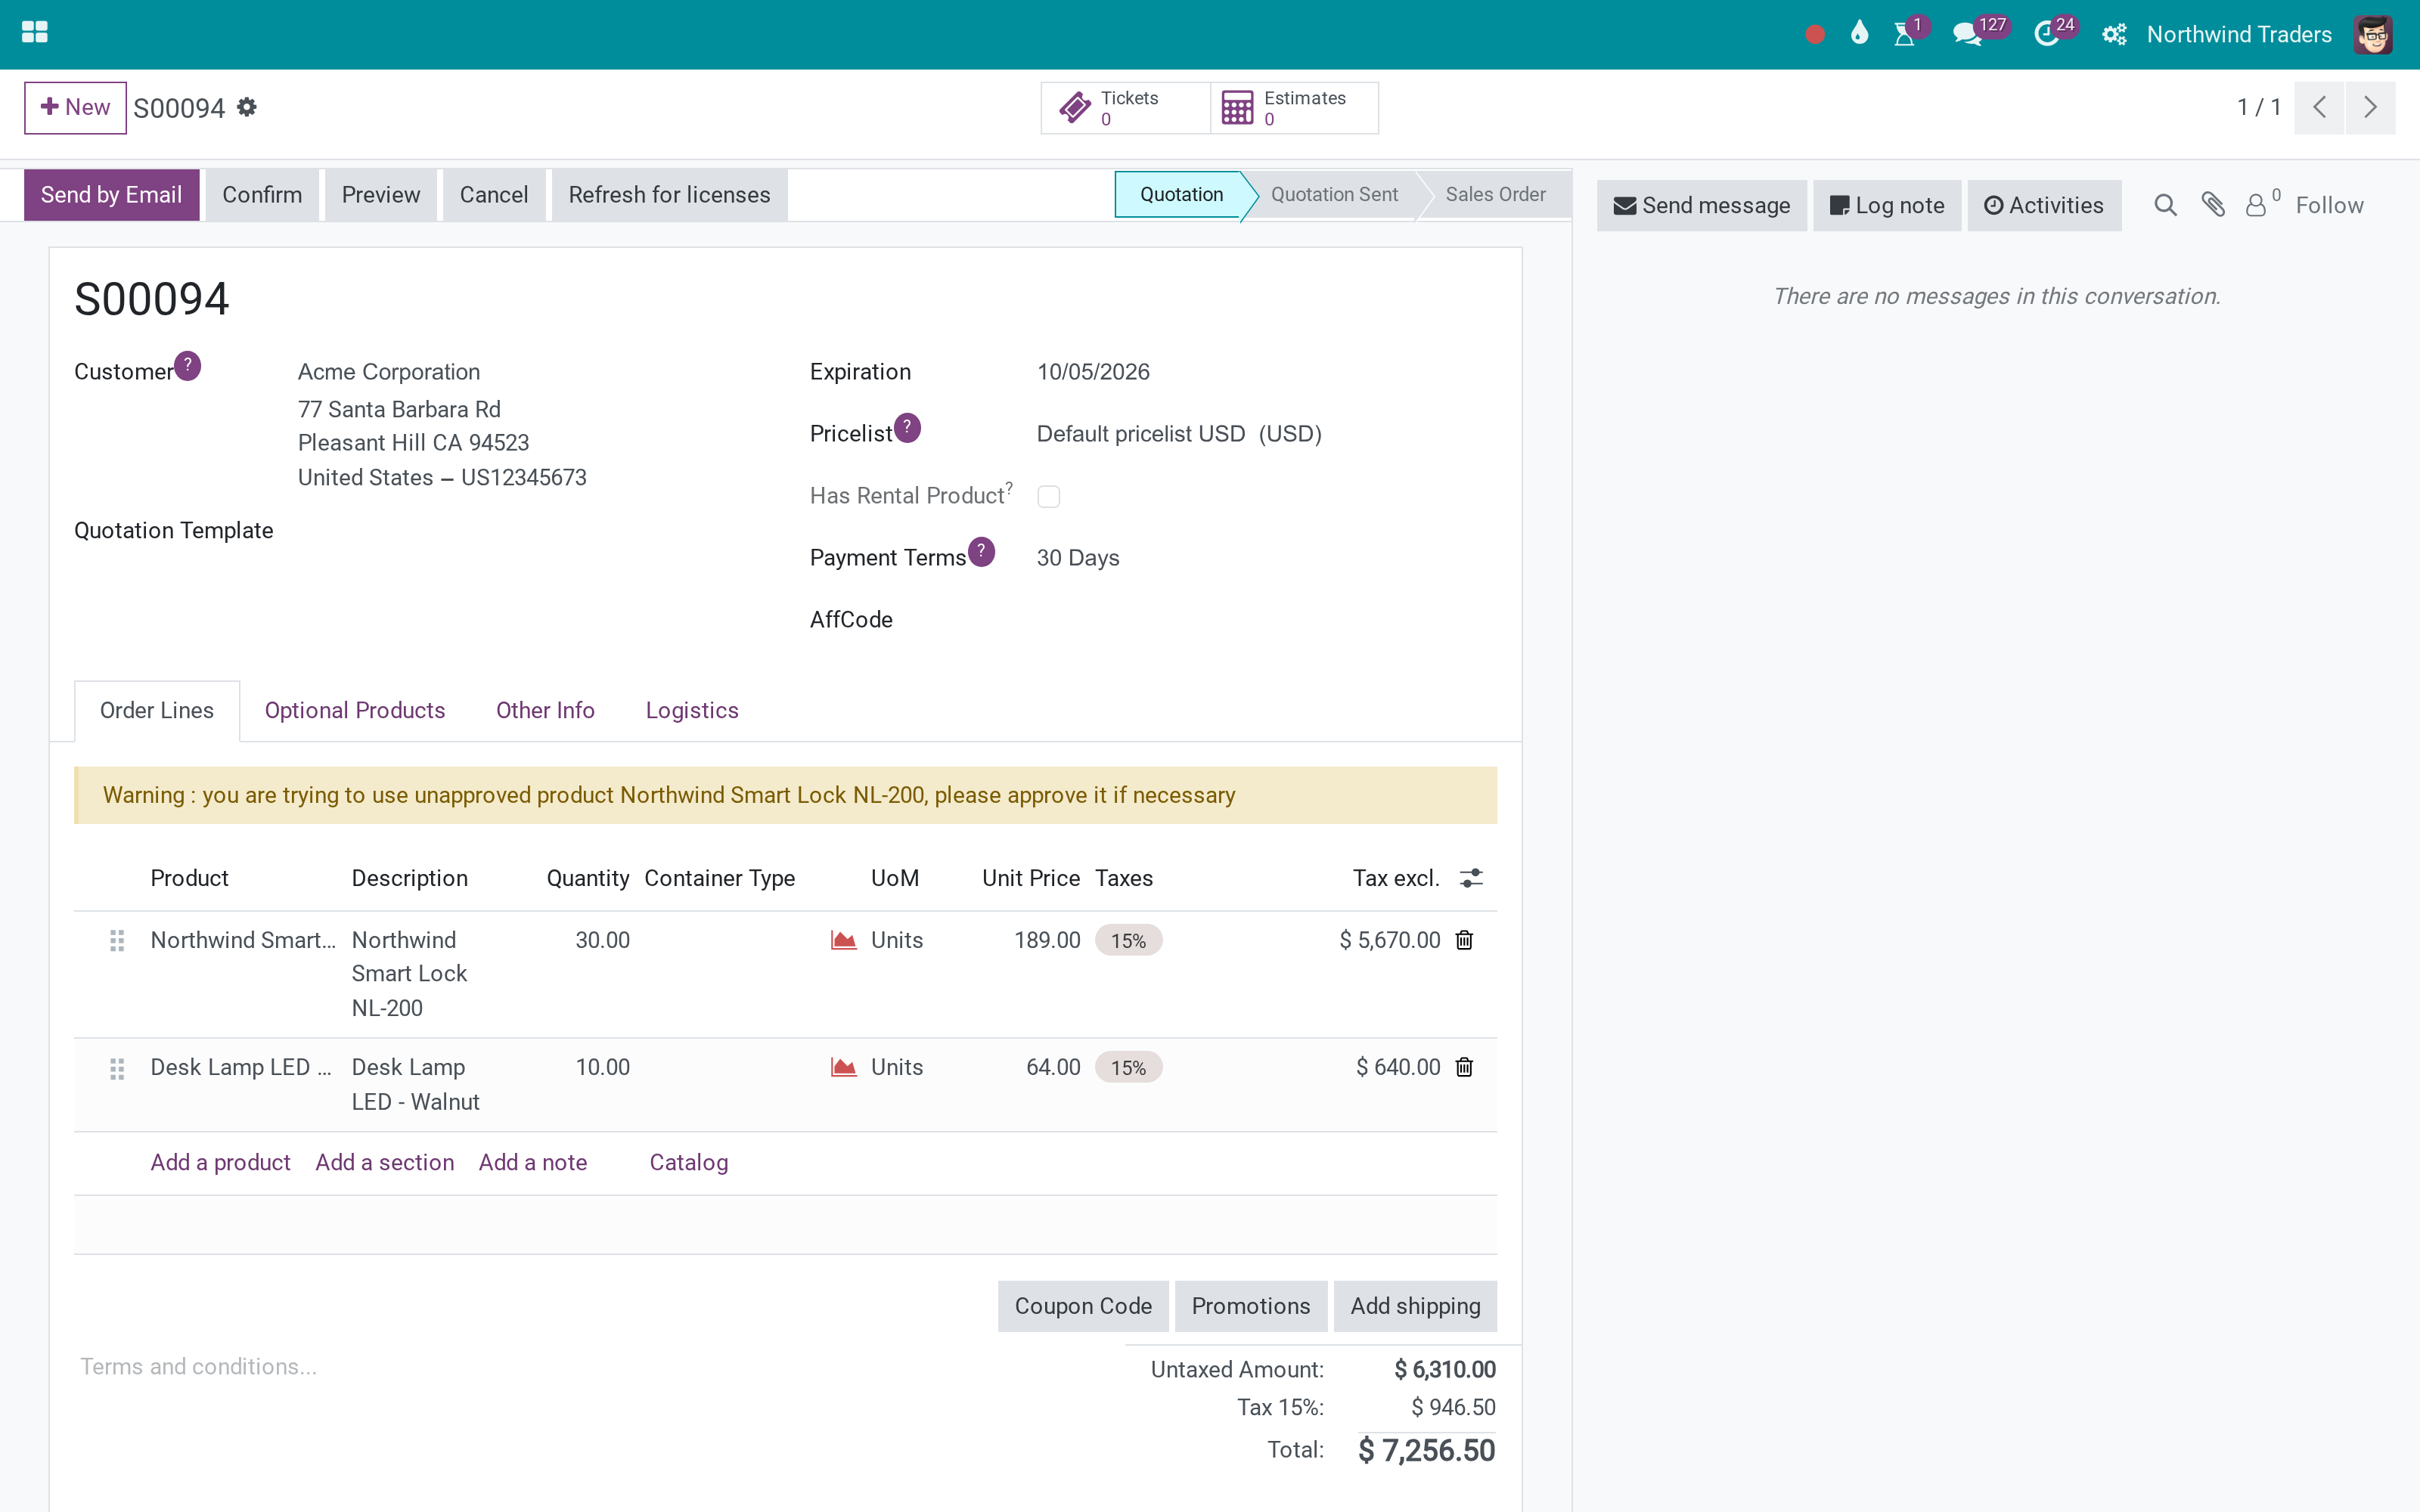Click forecast chart icon on Northwind Smart row

(844, 940)
